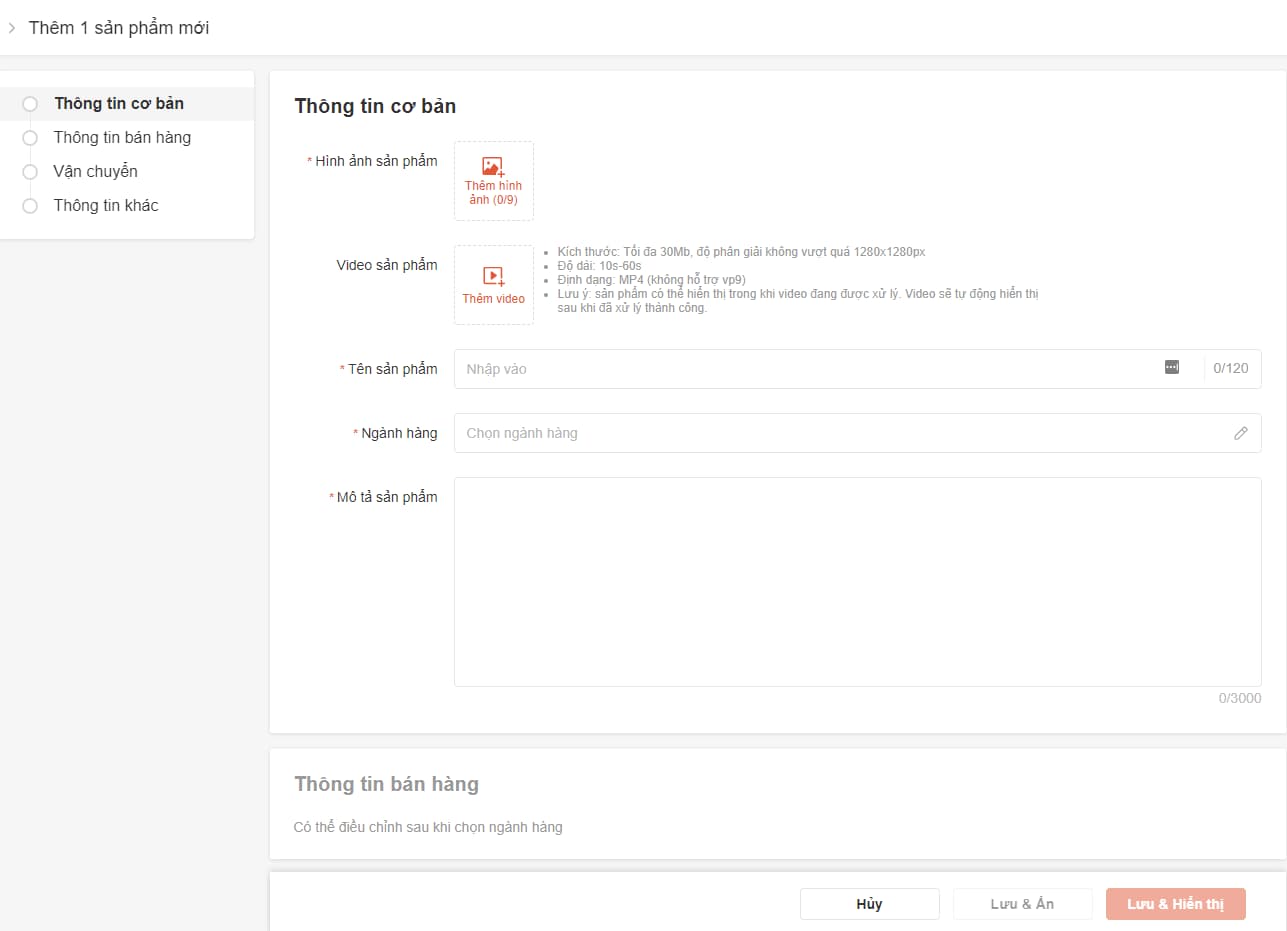Viewport: 1287px width, 931px height.
Task: Select the Vận chuyển step circle
Action: [x=30, y=172]
